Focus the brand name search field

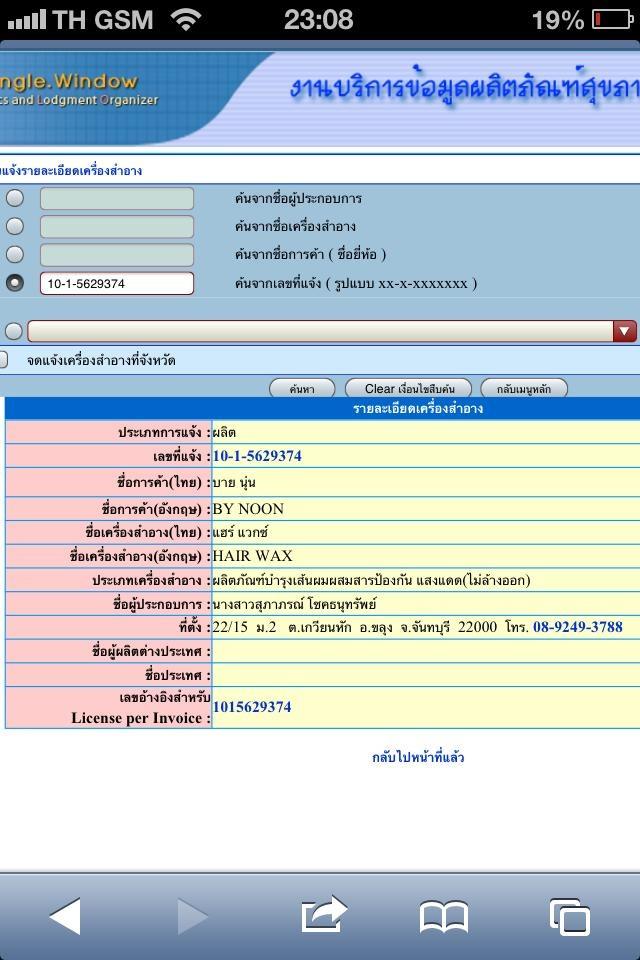pyautogui.click(x=117, y=255)
